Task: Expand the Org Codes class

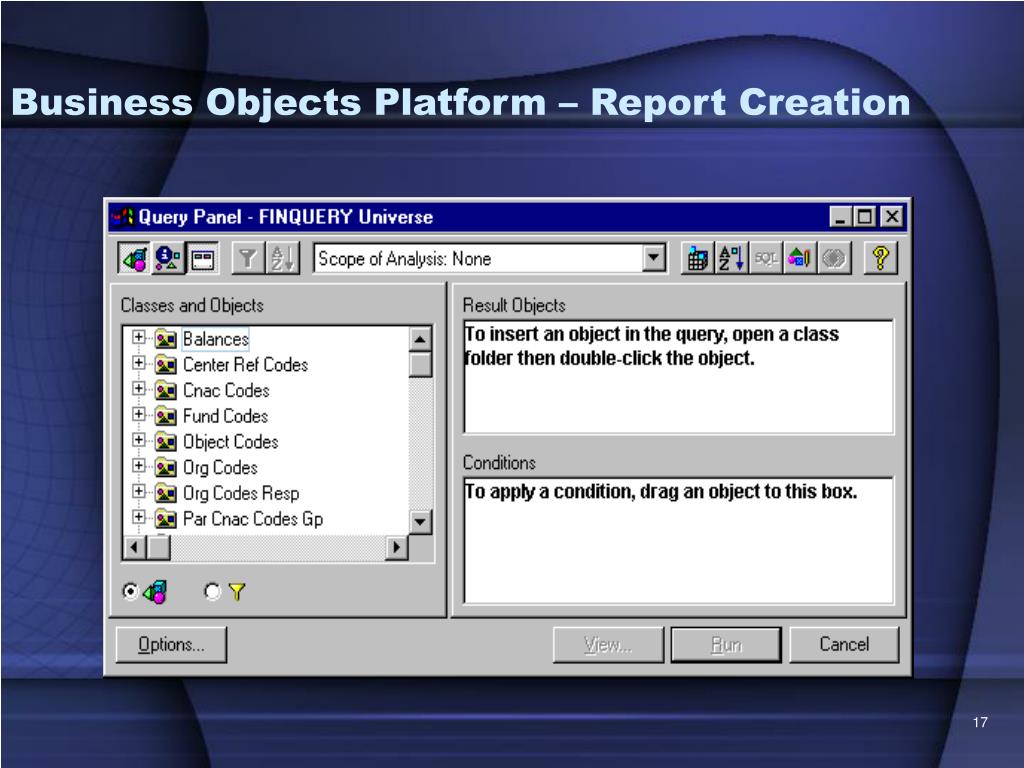Action: pos(138,466)
